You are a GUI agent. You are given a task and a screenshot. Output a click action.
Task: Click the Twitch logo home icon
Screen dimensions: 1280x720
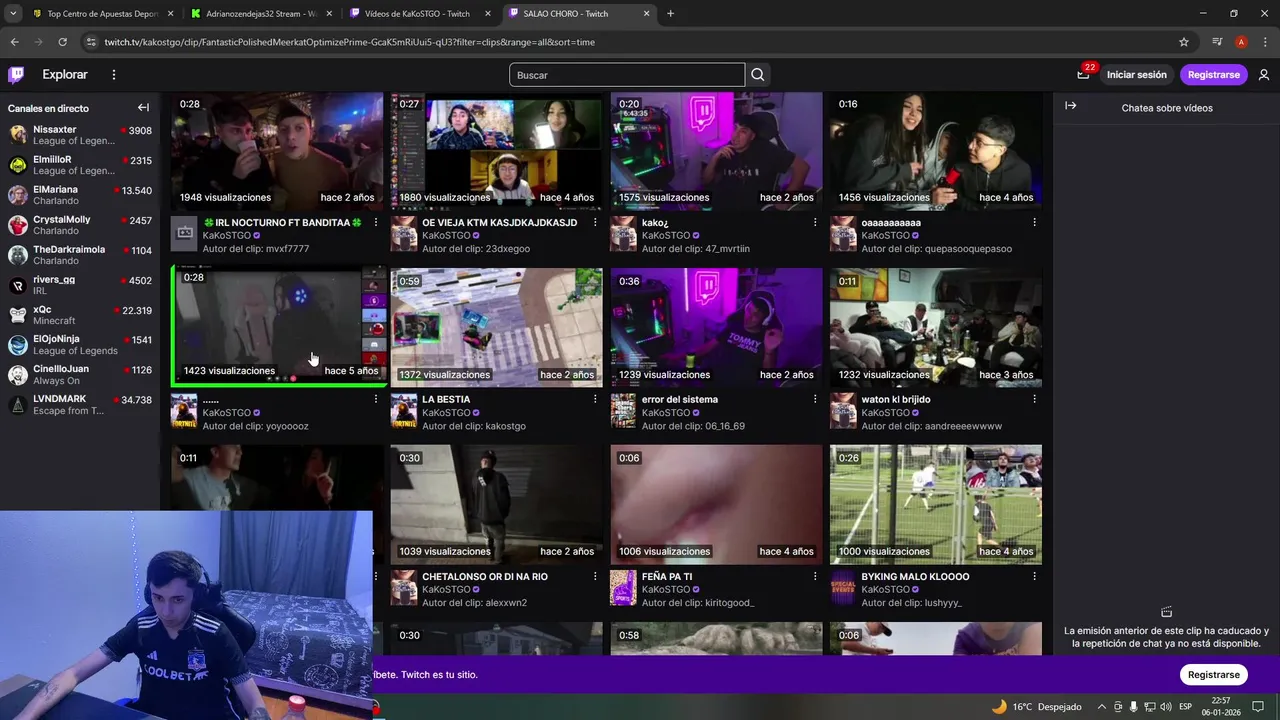coord(16,74)
